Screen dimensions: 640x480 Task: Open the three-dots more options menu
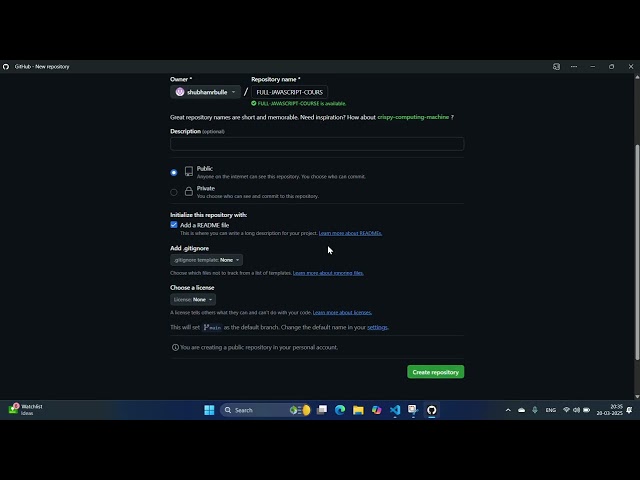point(574,67)
